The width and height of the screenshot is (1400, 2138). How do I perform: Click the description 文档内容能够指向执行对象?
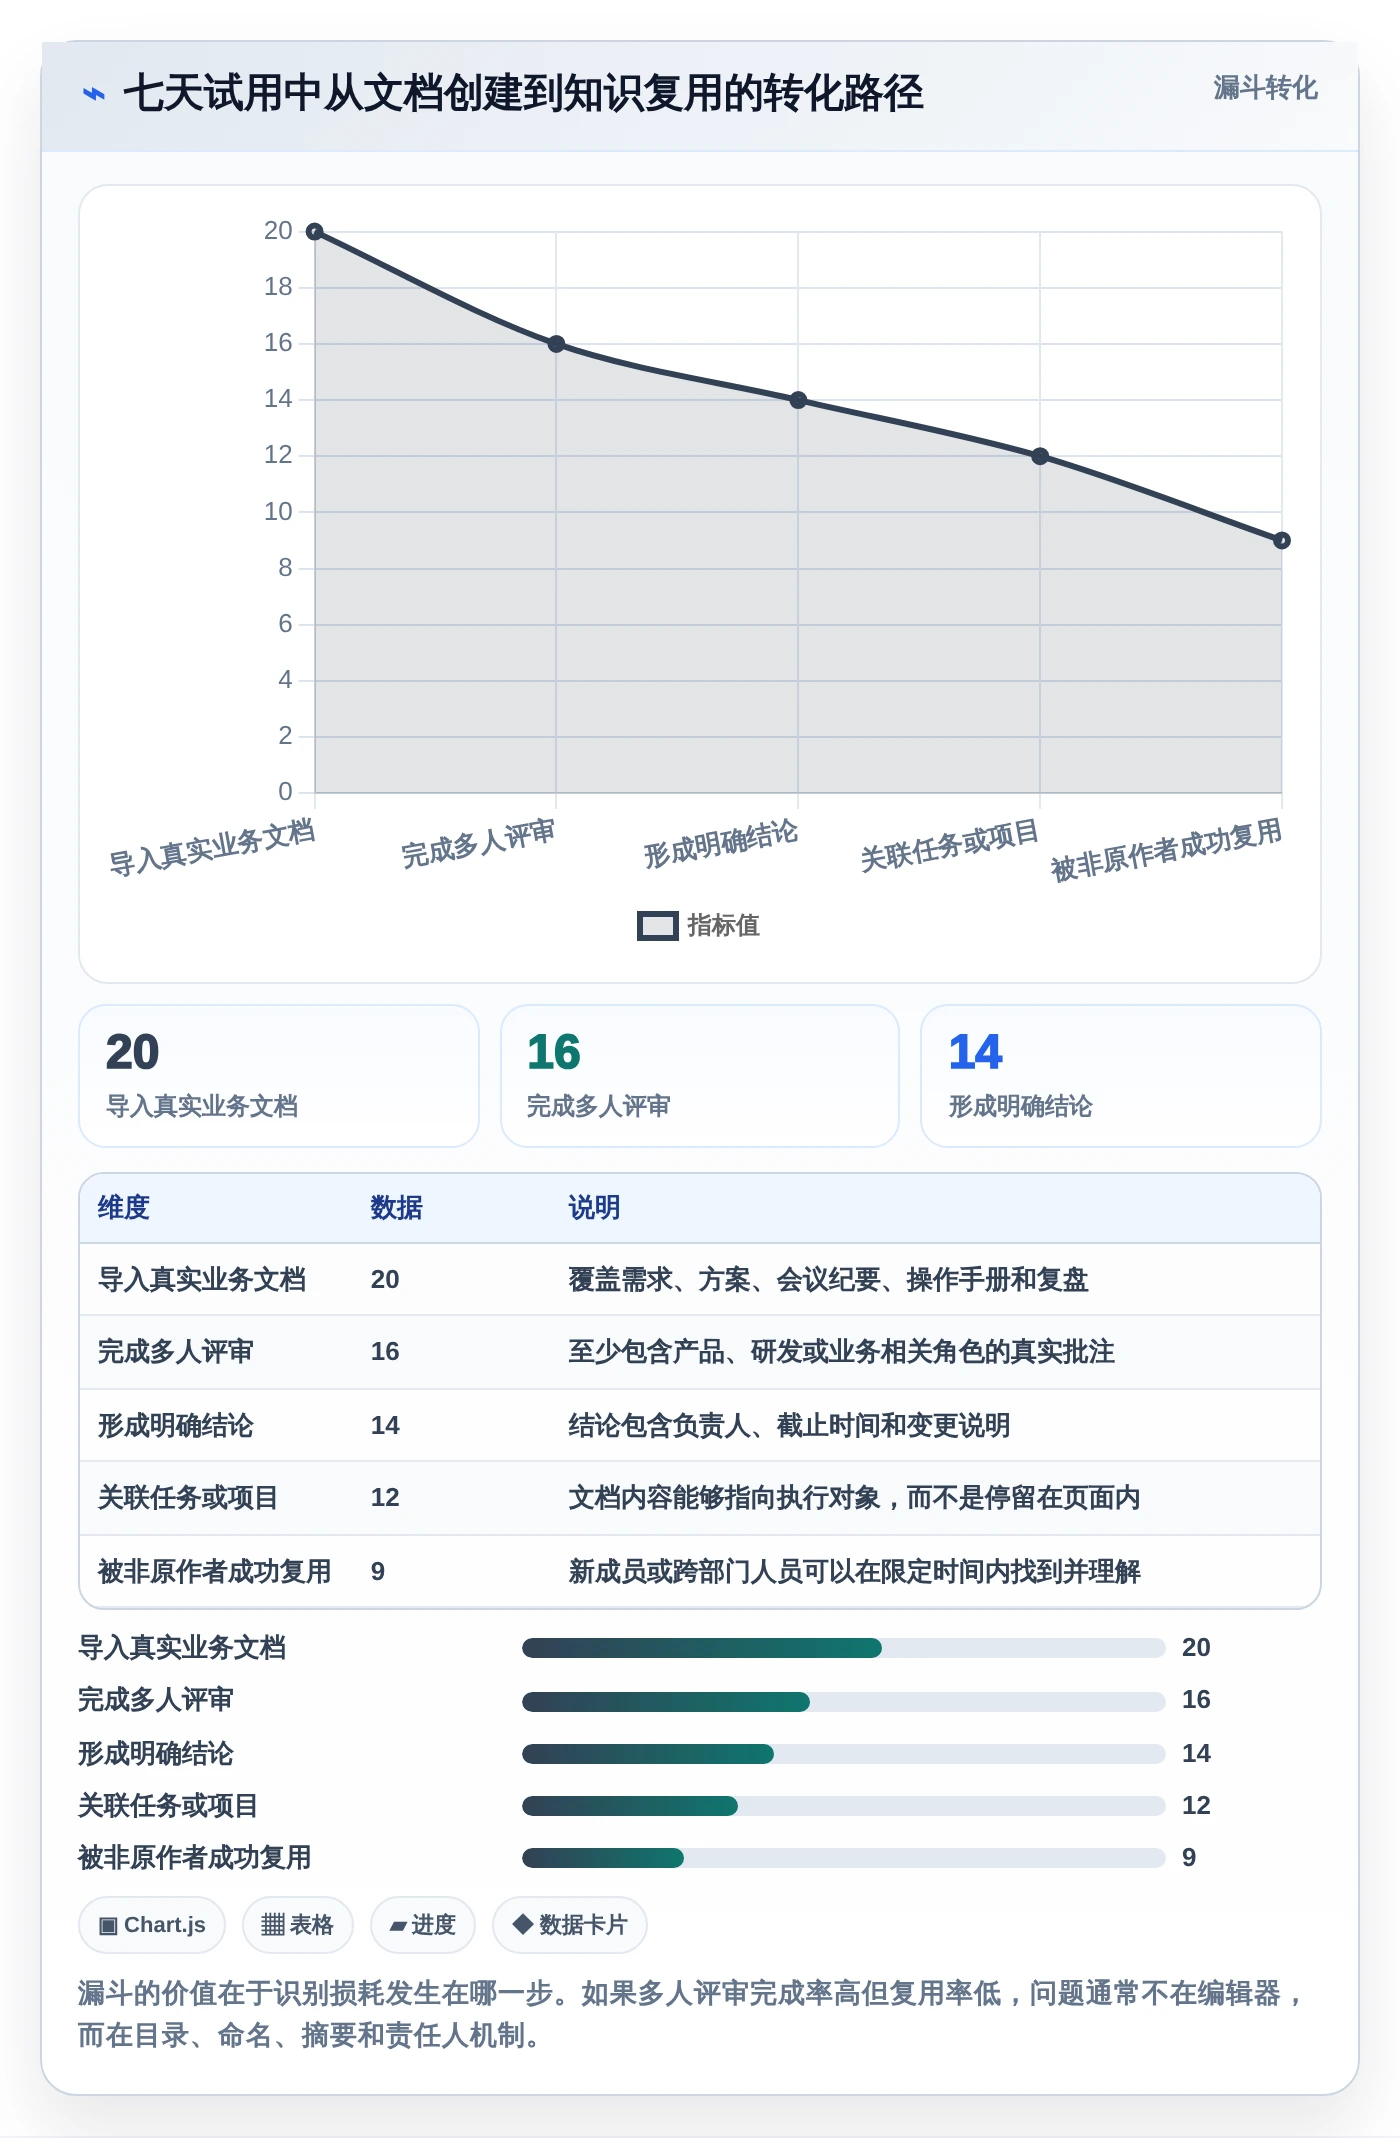854,1498
